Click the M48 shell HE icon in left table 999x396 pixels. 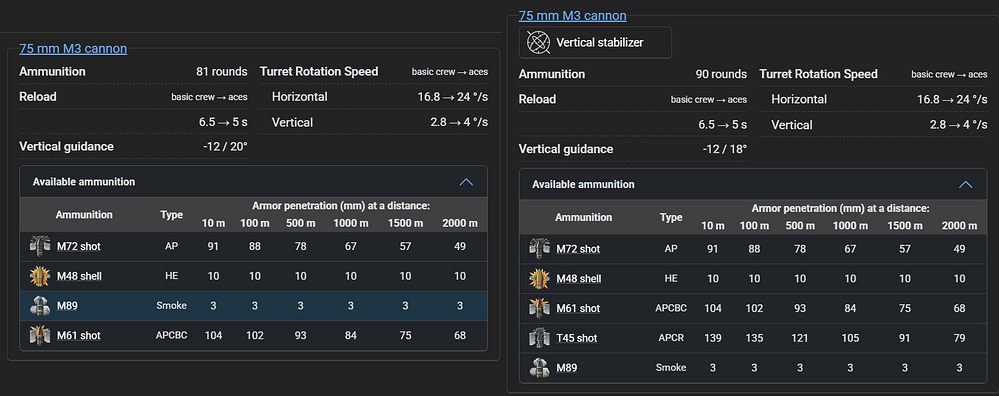pos(40,276)
